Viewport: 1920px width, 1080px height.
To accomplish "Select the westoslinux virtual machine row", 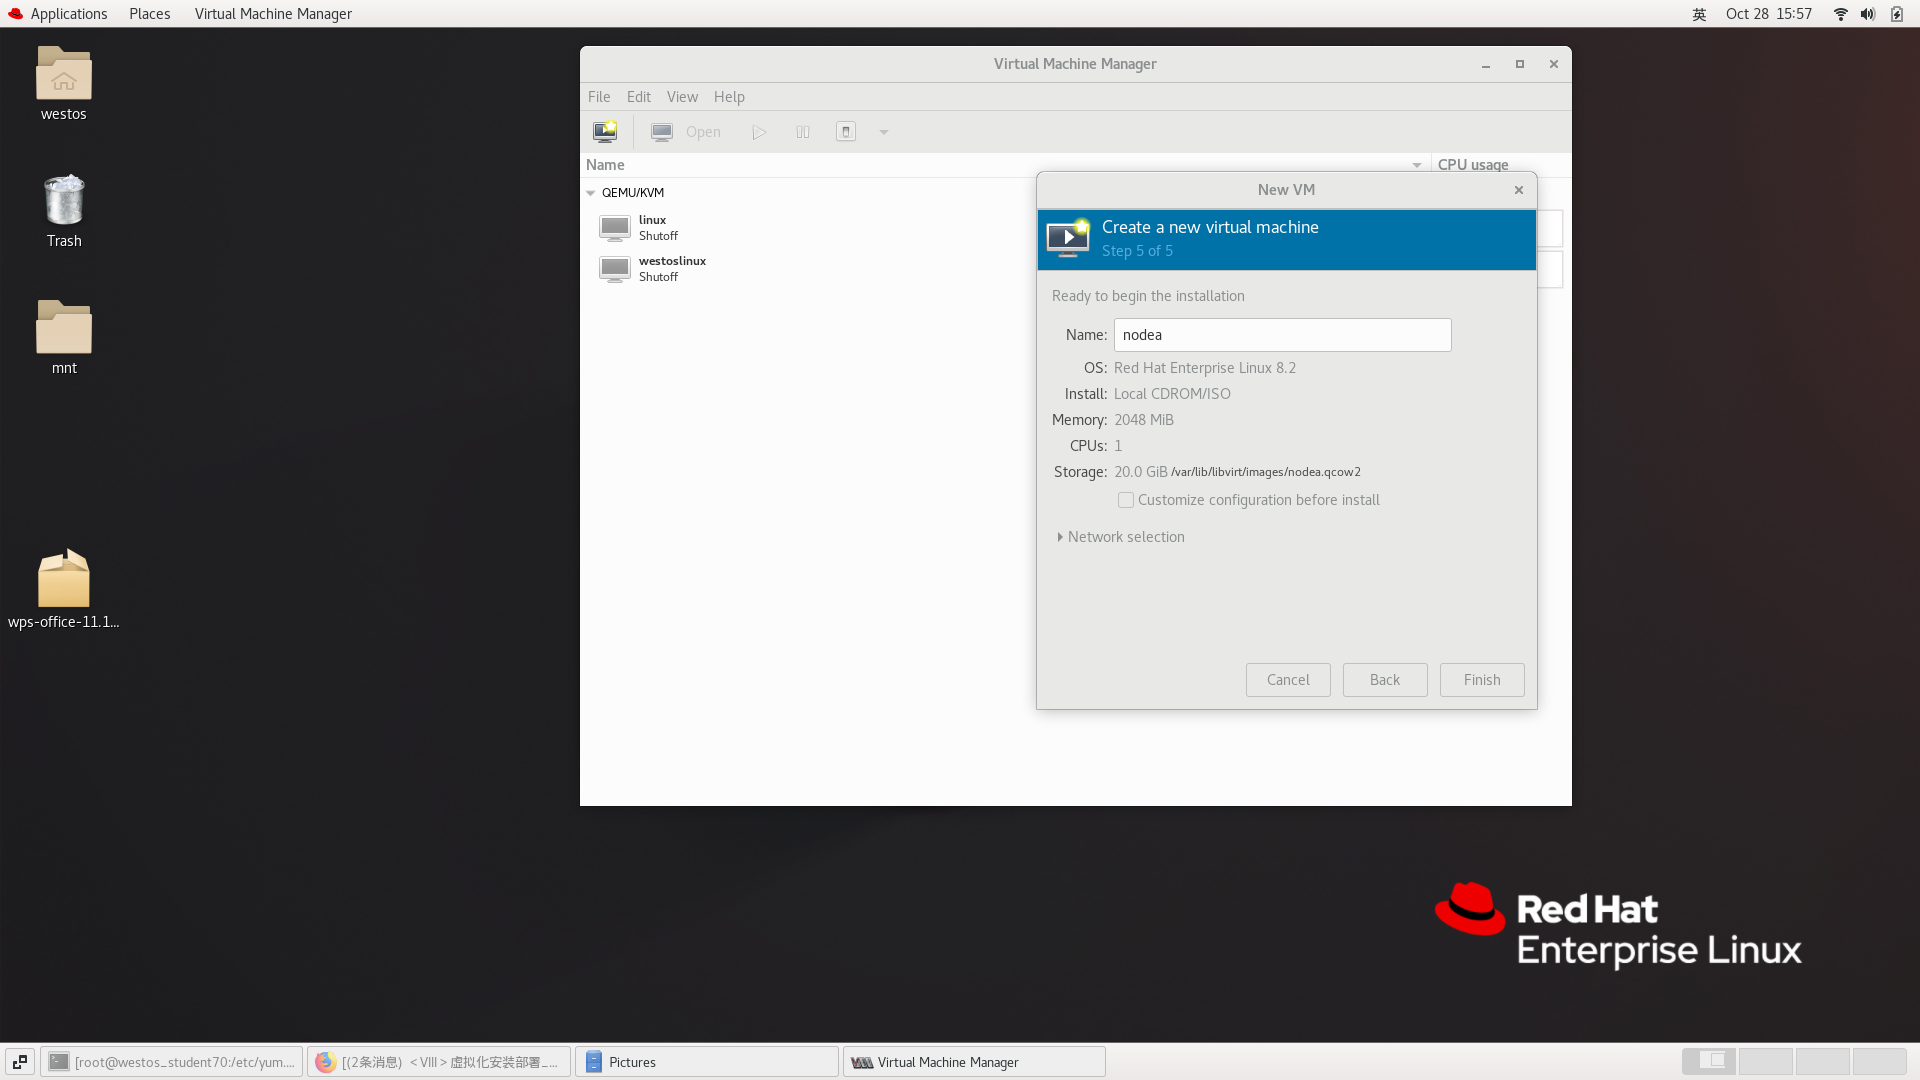I will 808,269.
